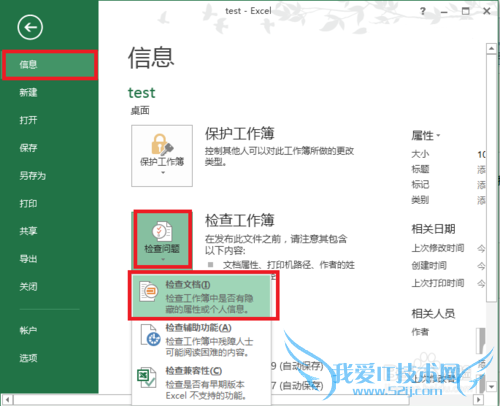Click the 检查问题 dropdown button
The width and height of the screenshot is (500, 406).
163,239
